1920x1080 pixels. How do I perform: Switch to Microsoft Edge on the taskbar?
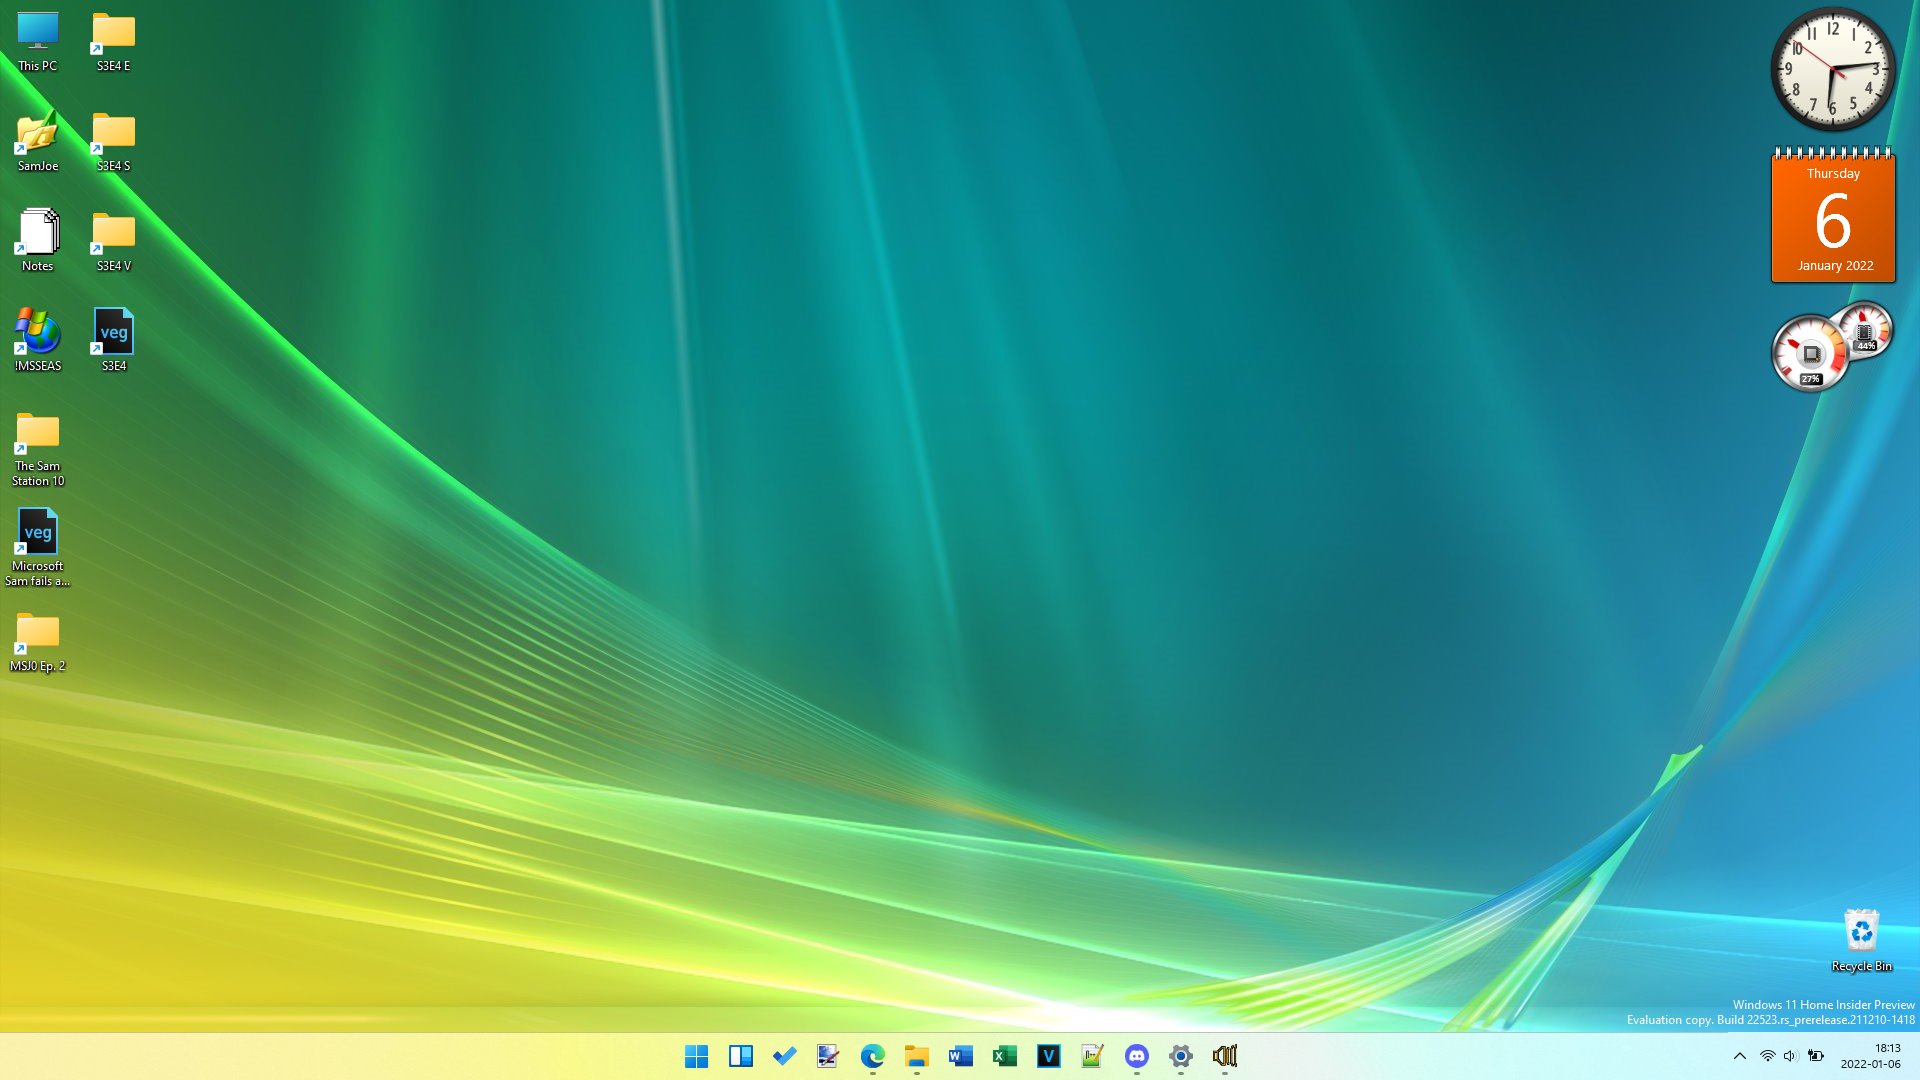[873, 1056]
